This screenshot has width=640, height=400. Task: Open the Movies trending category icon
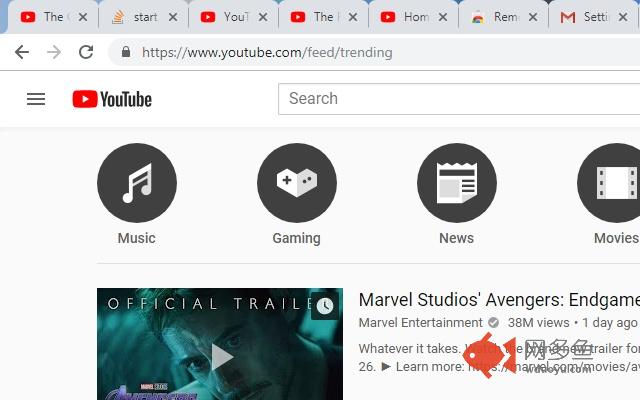pyautogui.click(x=609, y=183)
